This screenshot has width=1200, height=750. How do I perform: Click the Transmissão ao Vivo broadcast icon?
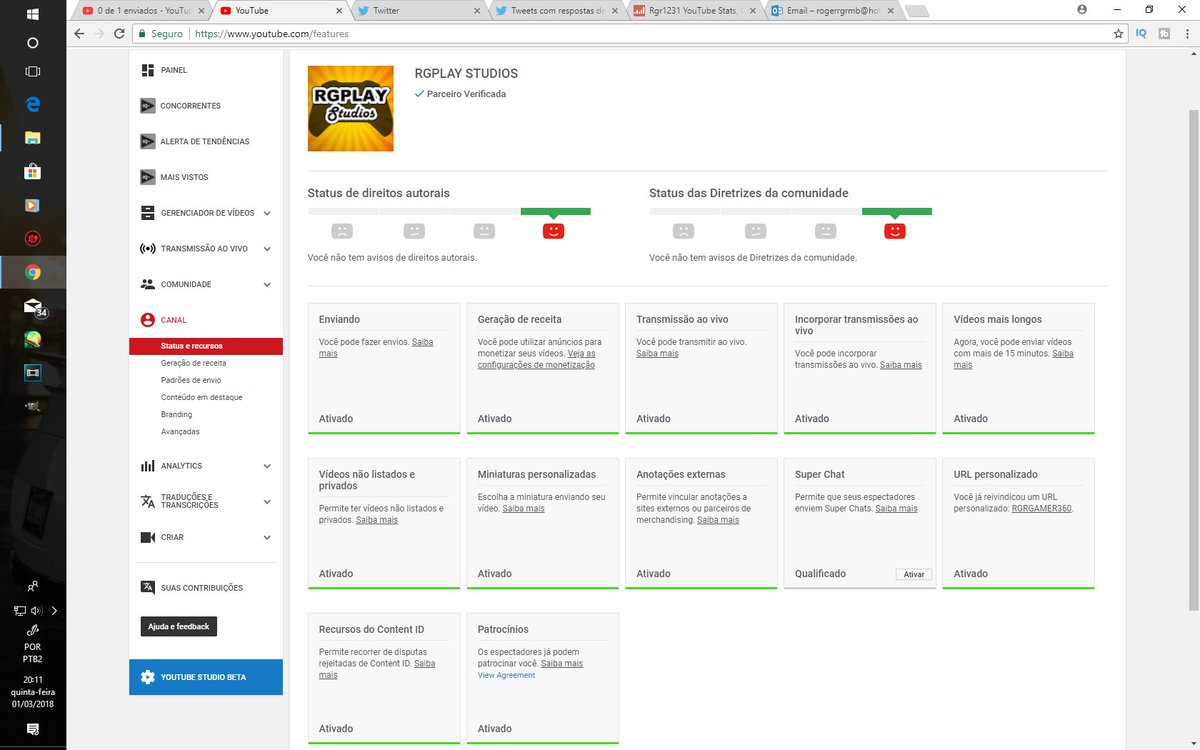[148, 248]
